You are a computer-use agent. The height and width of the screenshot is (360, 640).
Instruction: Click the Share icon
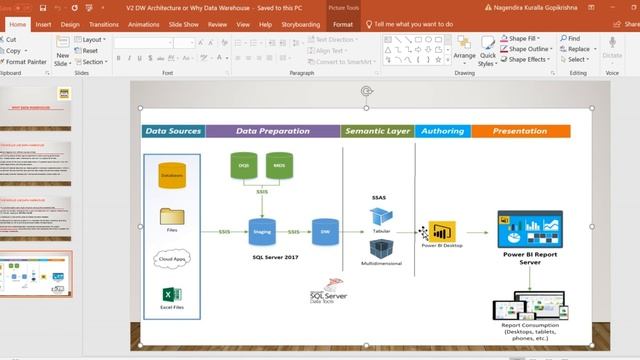(x=617, y=24)
